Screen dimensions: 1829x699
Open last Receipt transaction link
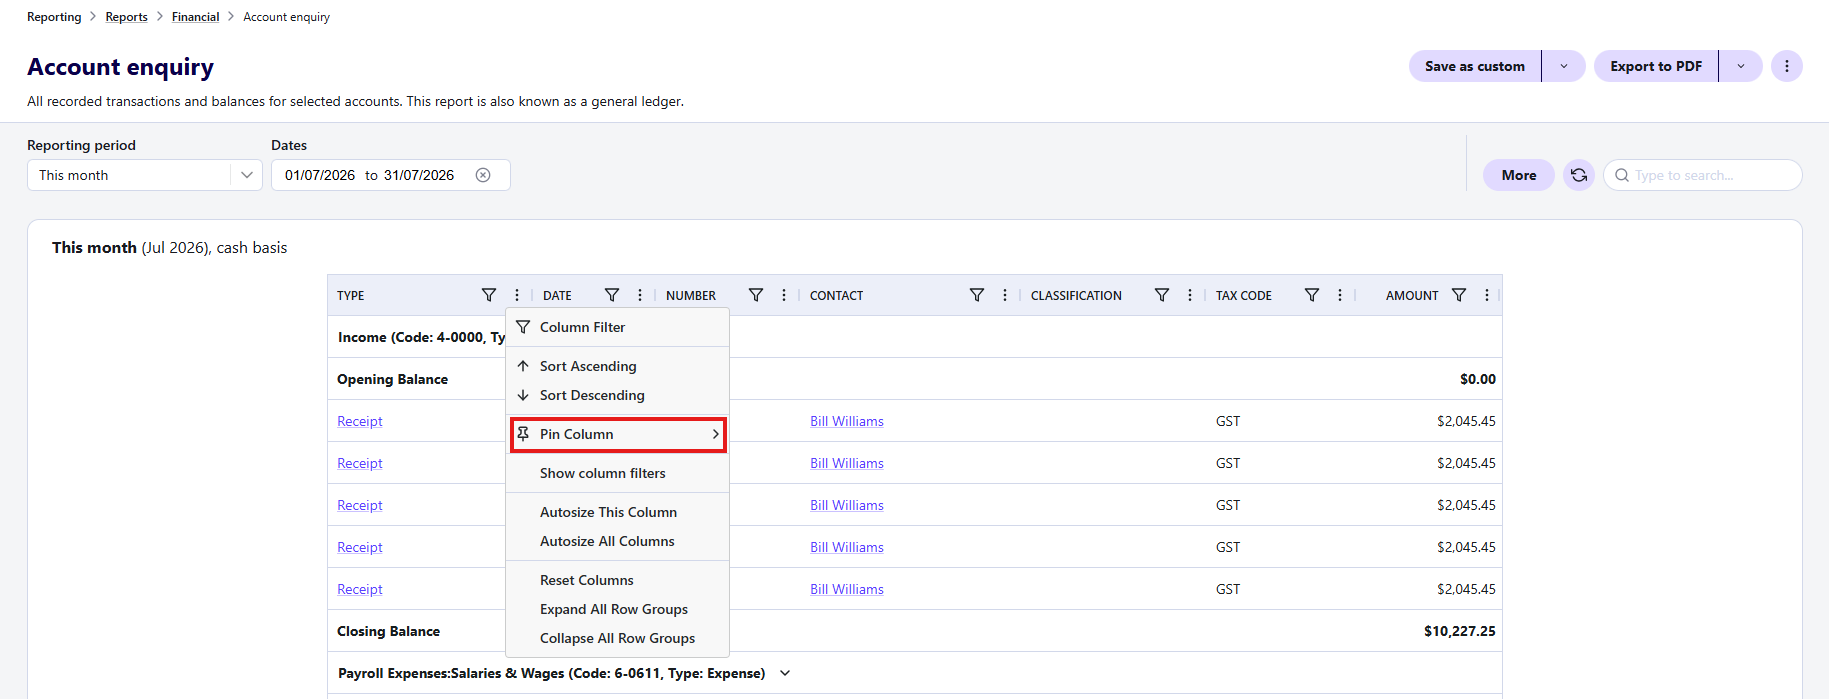pos(360,589)
